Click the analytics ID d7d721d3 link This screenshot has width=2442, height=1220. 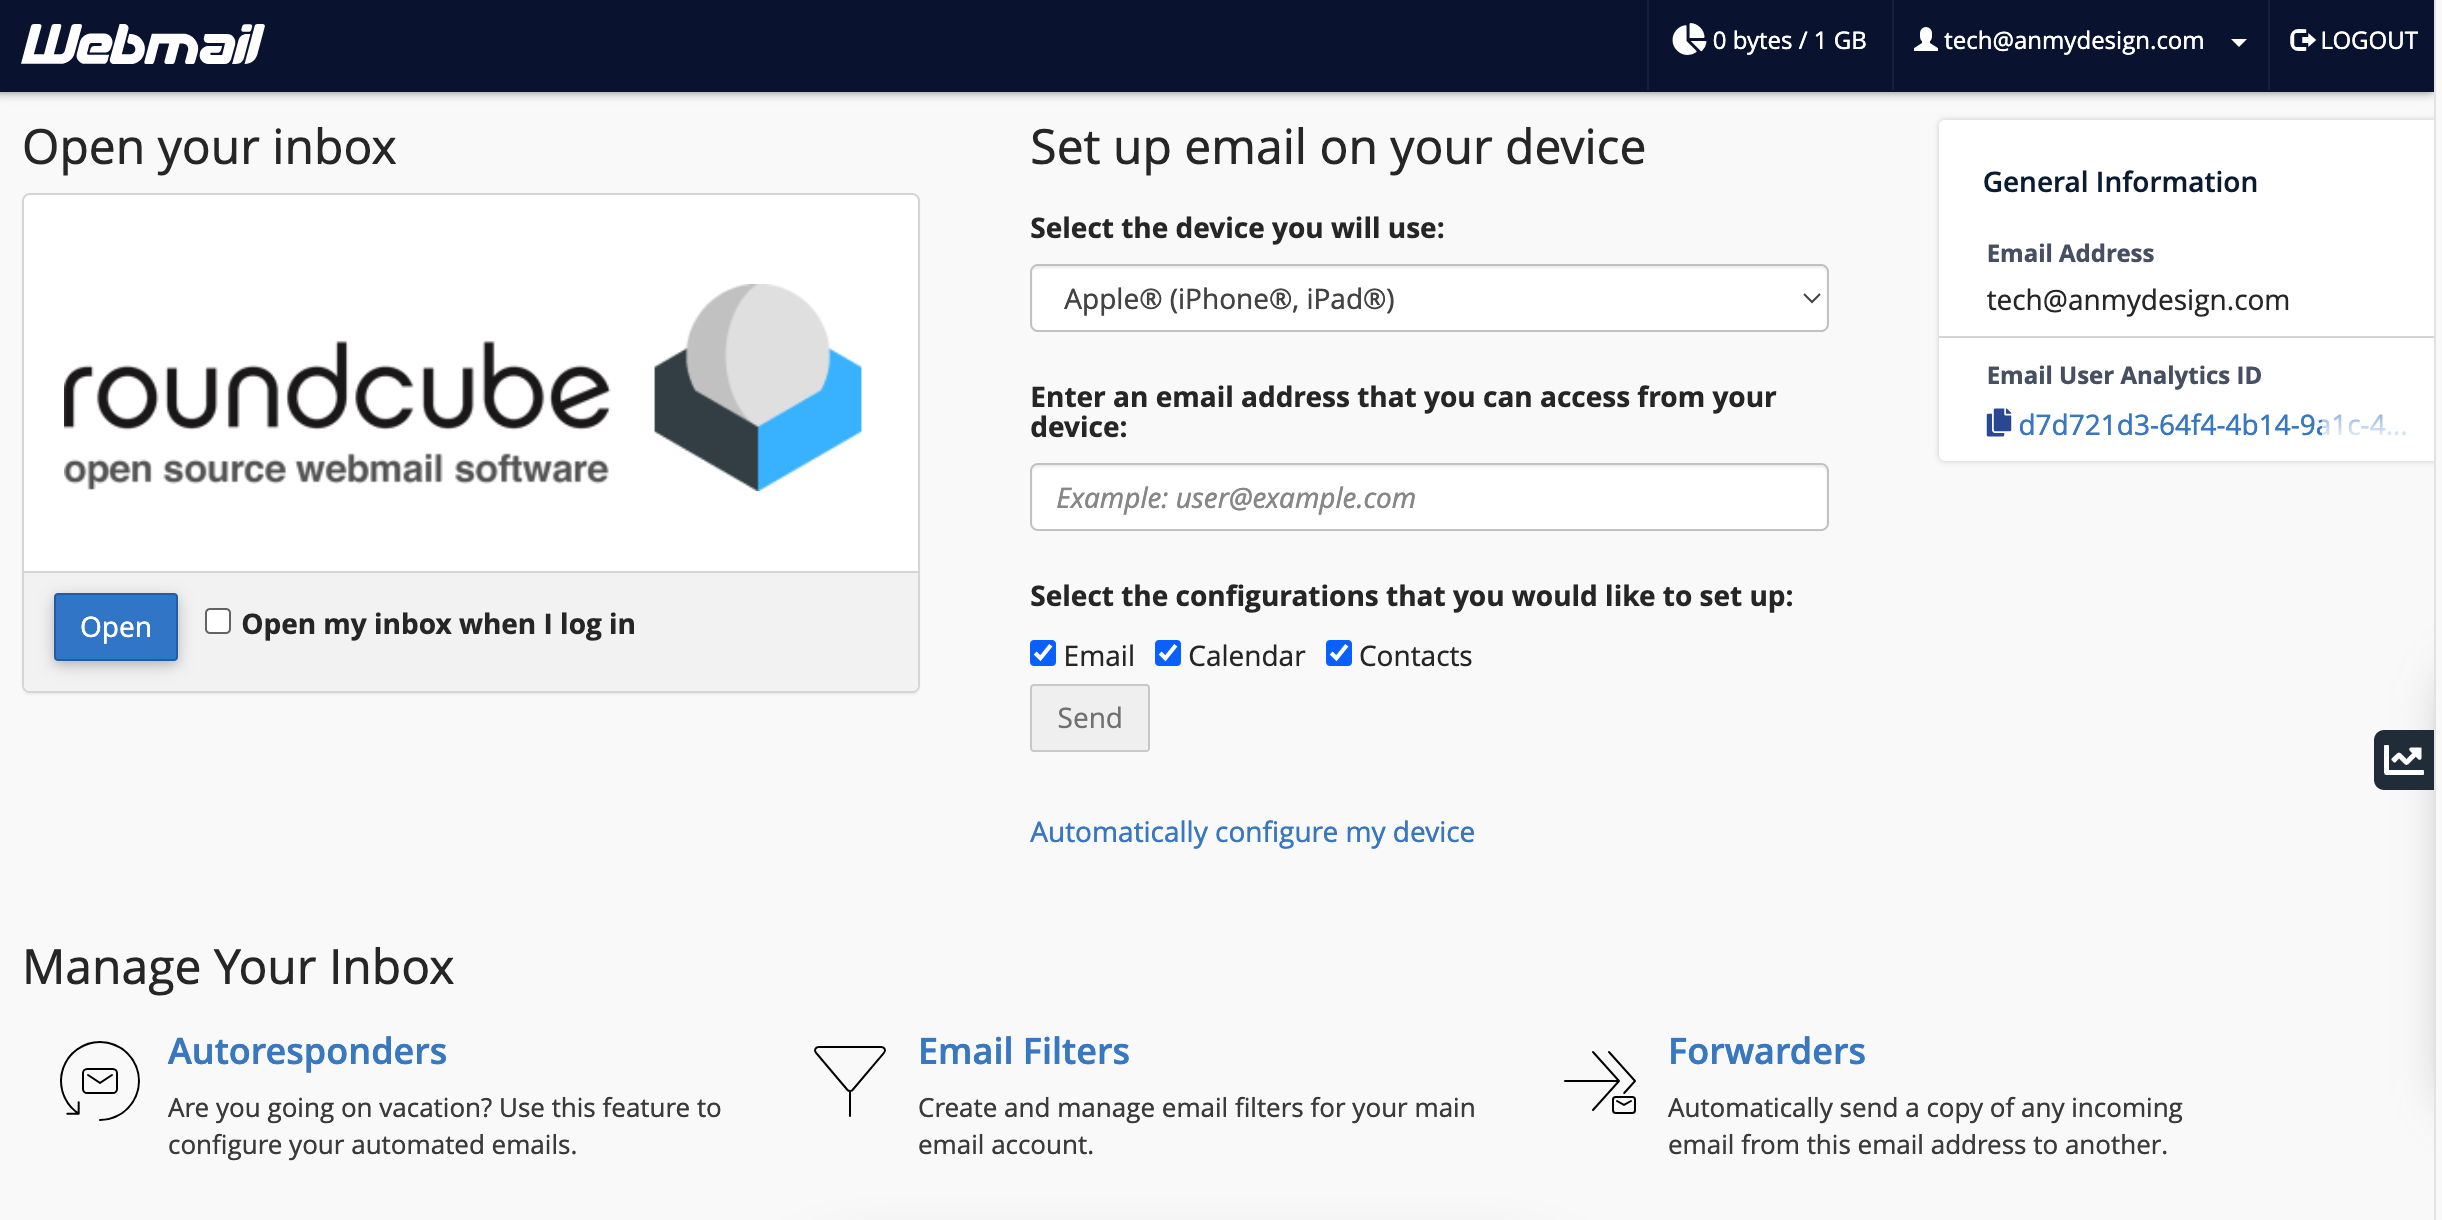(x=2212, y=425)
